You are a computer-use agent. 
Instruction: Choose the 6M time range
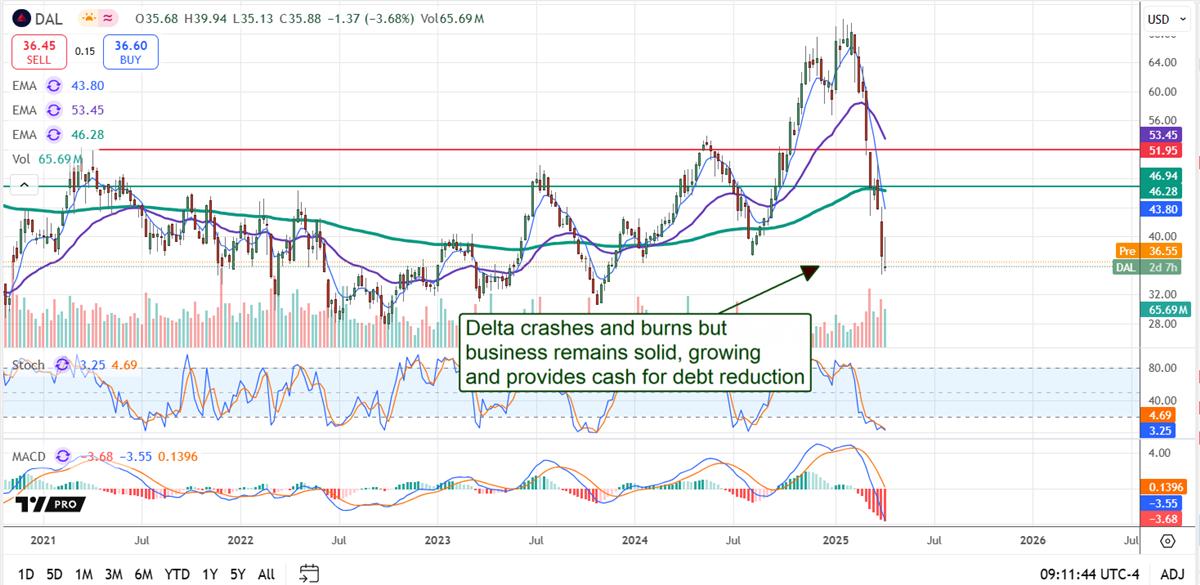(x=144, y=574)
